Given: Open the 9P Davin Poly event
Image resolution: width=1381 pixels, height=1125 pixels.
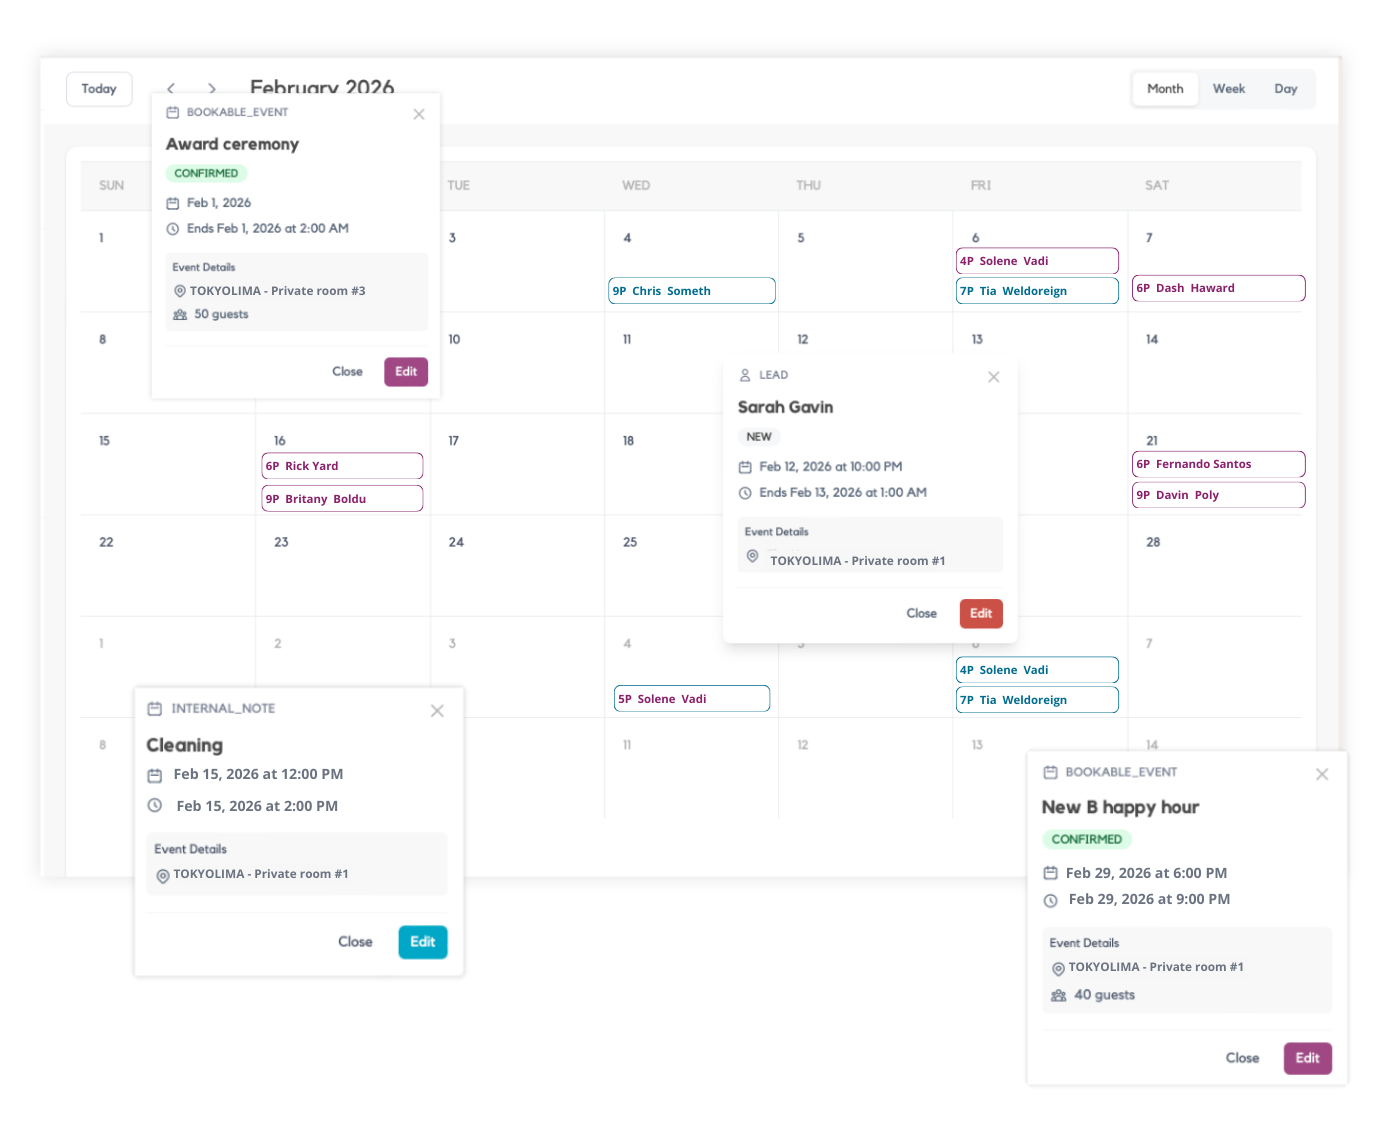Looking at the screenshot, I should click(x=1217, y=495).
